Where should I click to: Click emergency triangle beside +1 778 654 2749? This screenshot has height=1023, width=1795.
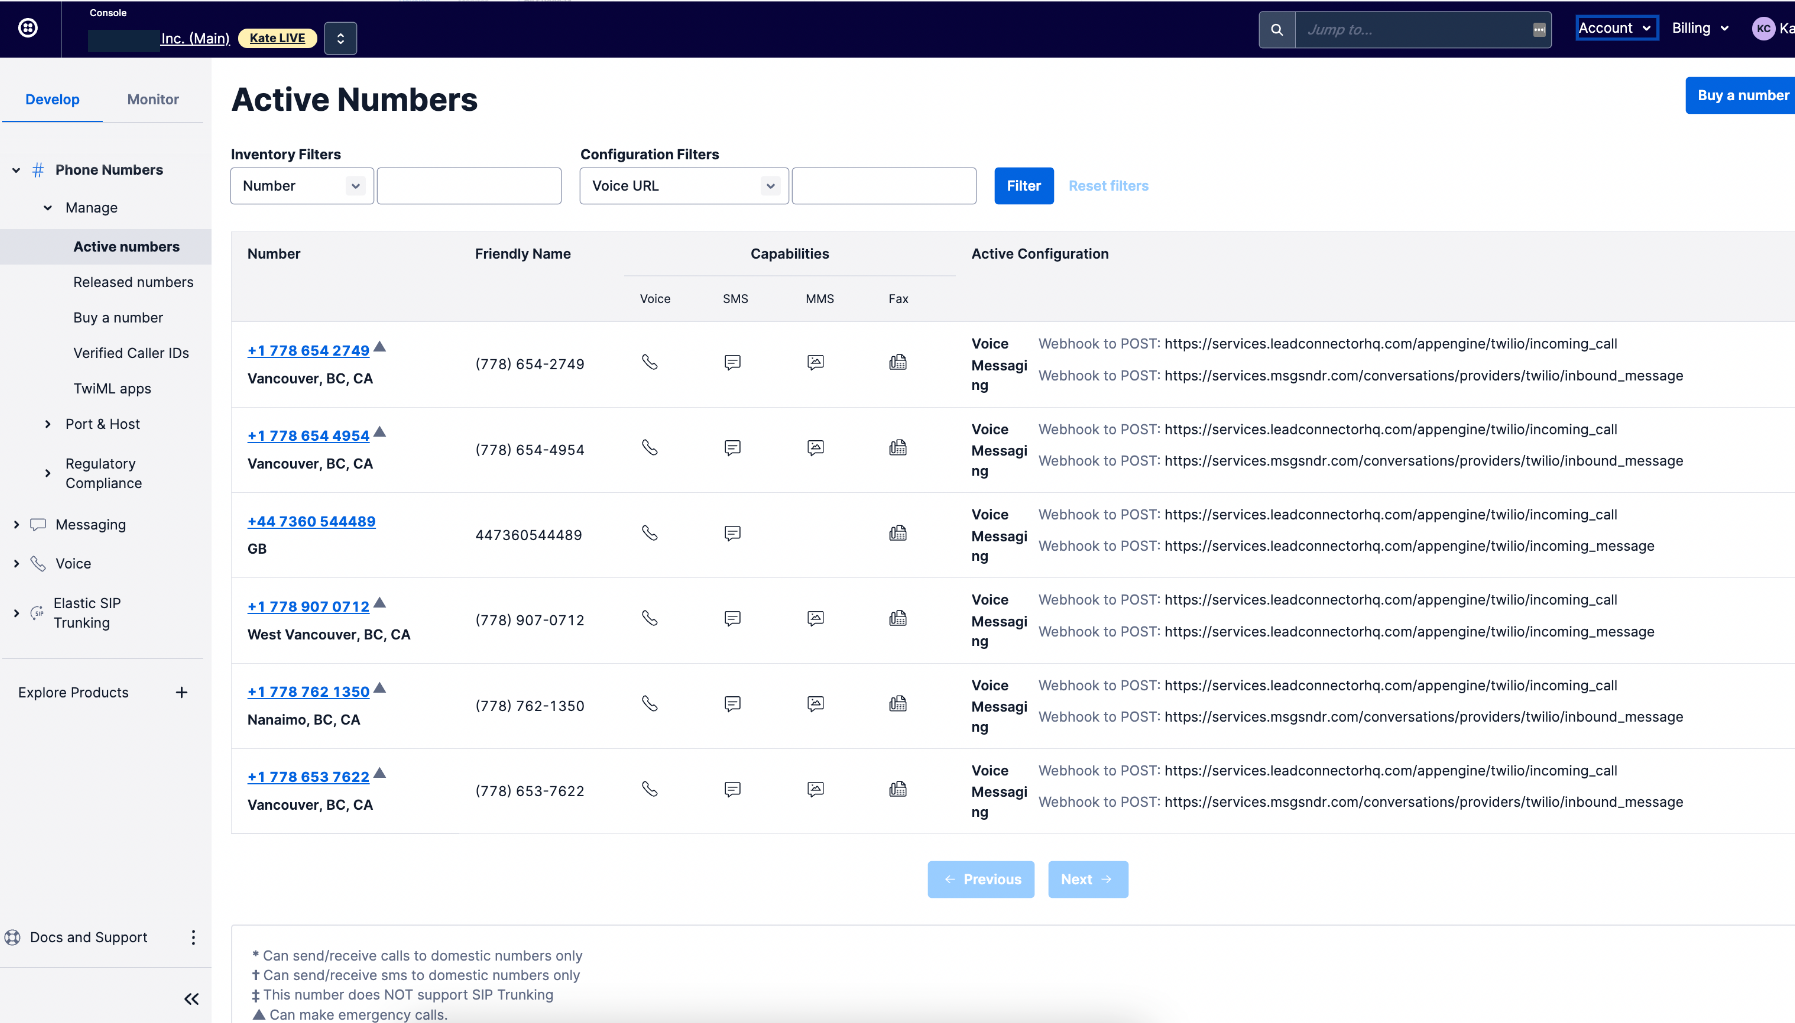380,347
